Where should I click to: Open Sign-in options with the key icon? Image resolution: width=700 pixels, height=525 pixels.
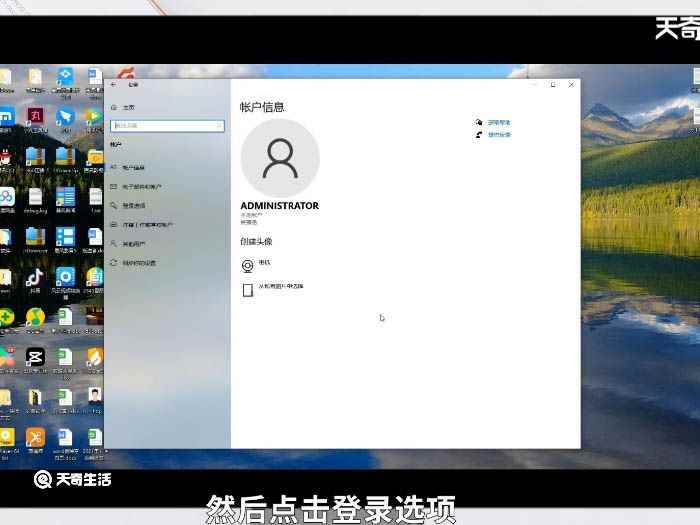[128, 205]
